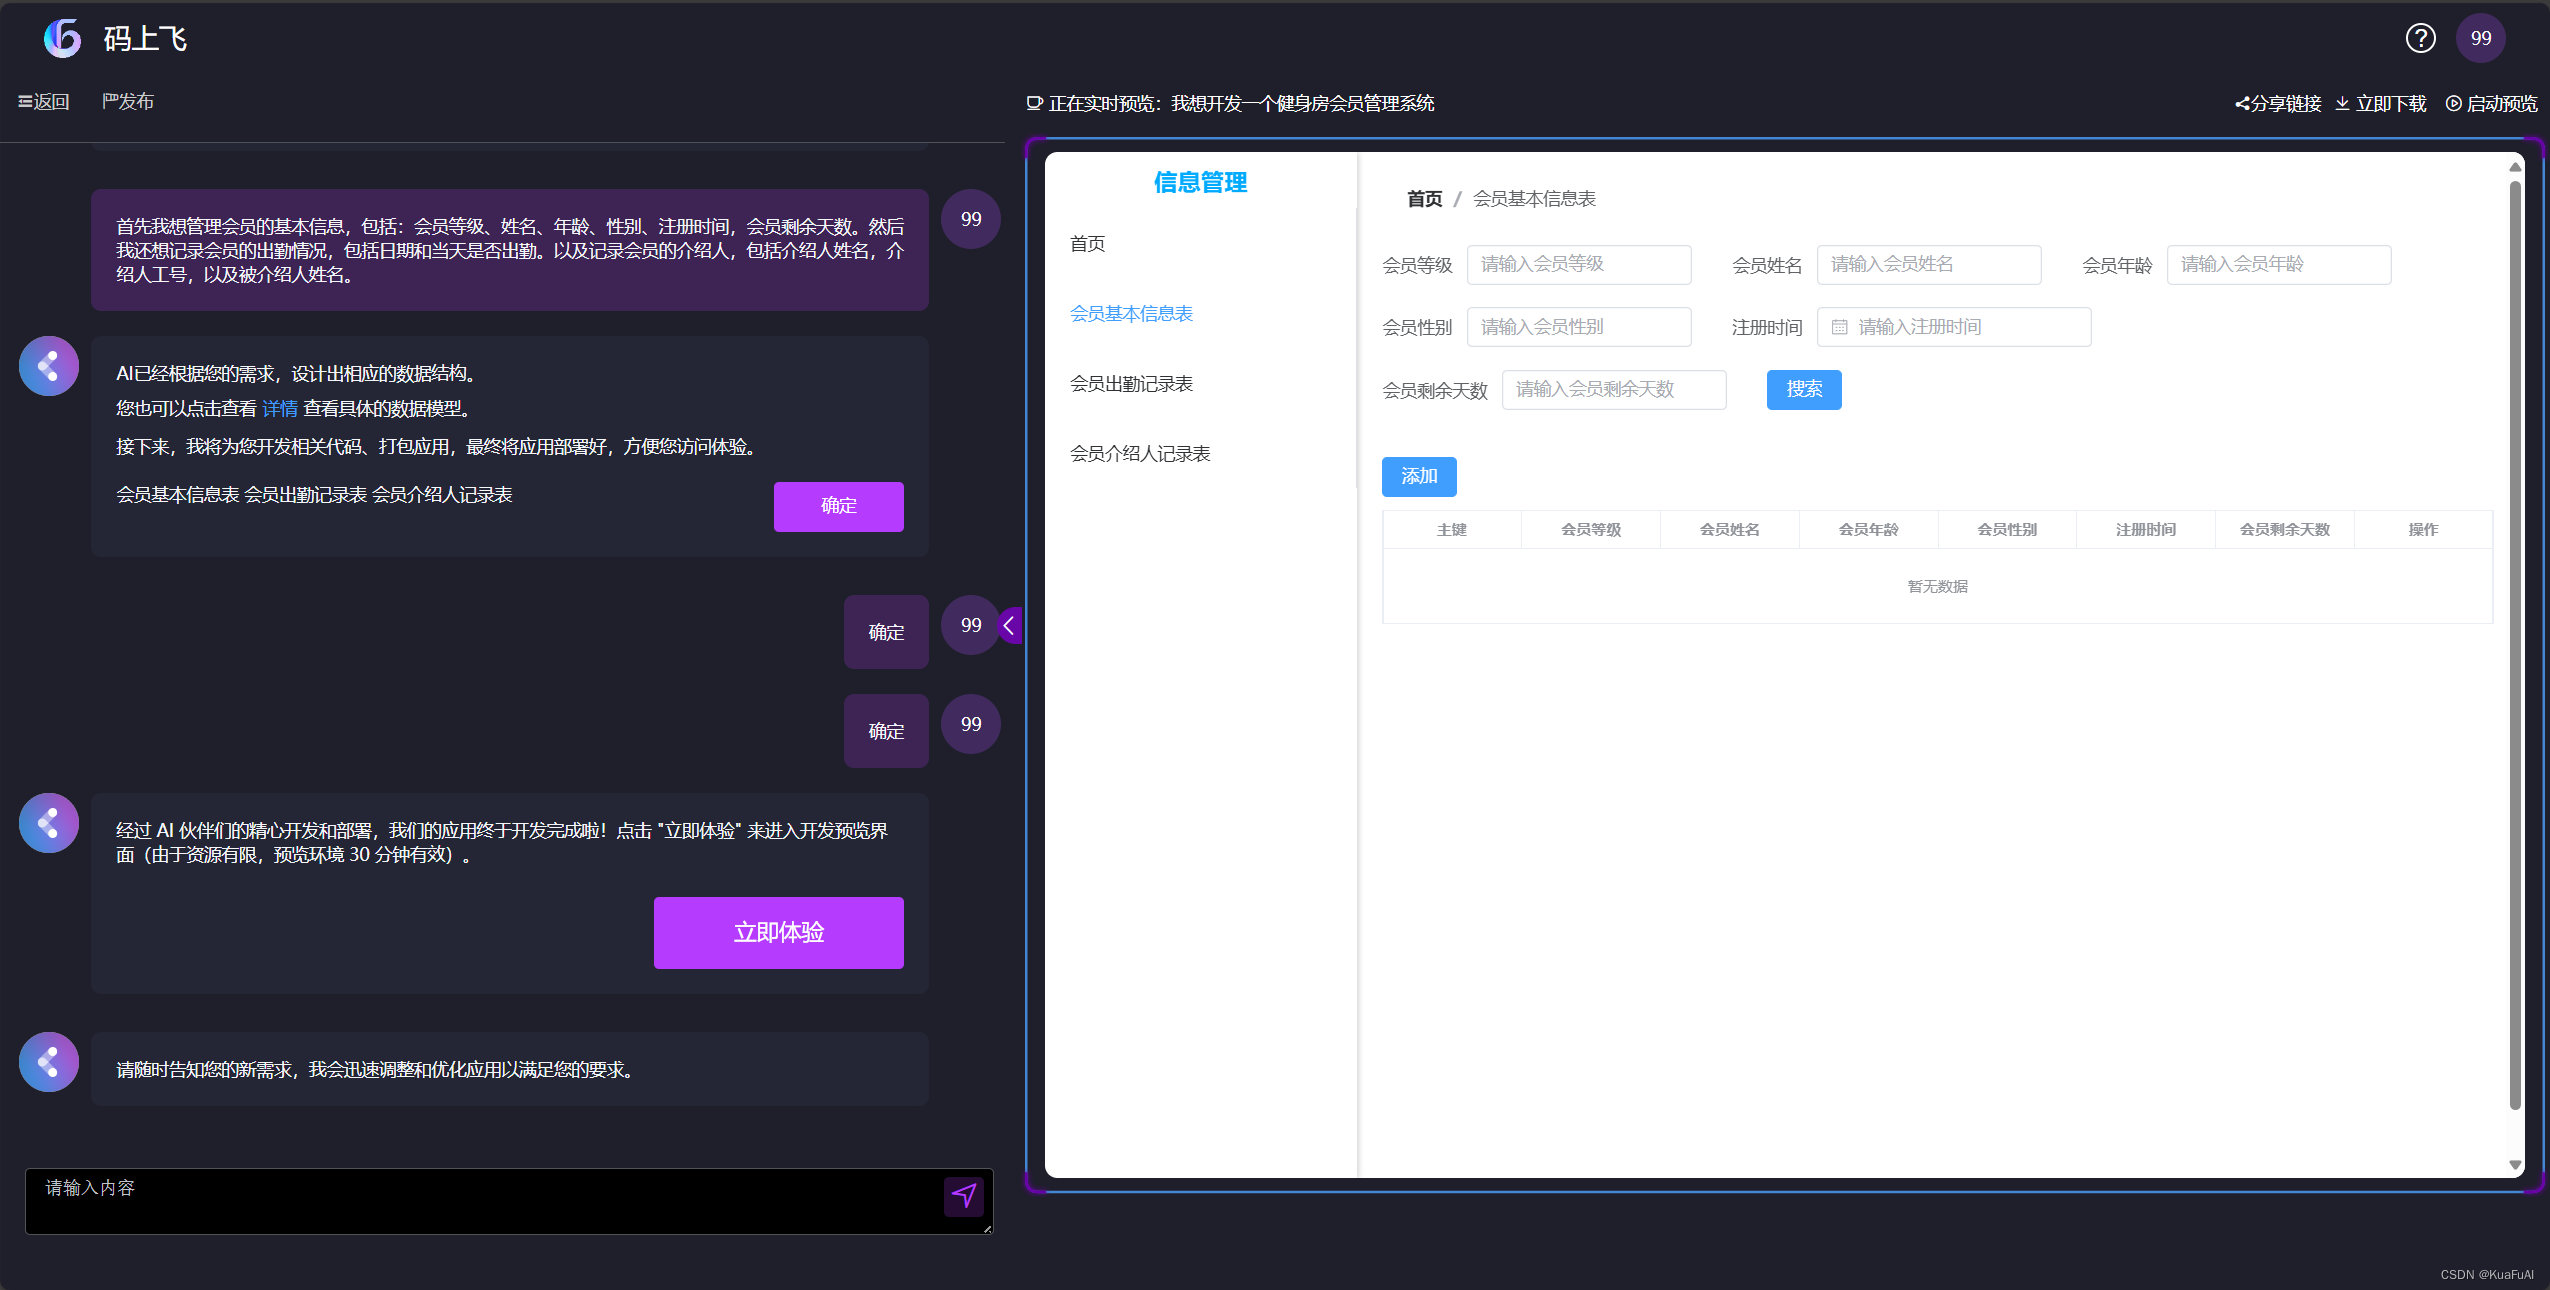Click the 立即下载 download icon

[x=2342, y=104]
